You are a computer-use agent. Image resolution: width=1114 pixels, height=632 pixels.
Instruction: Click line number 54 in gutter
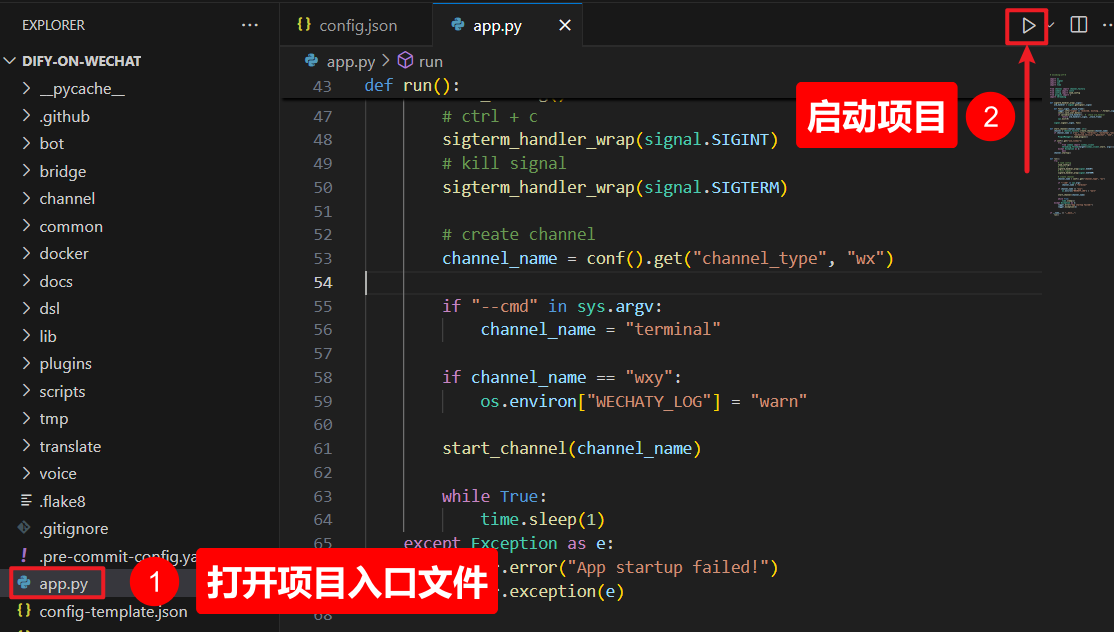click(323, 283)
